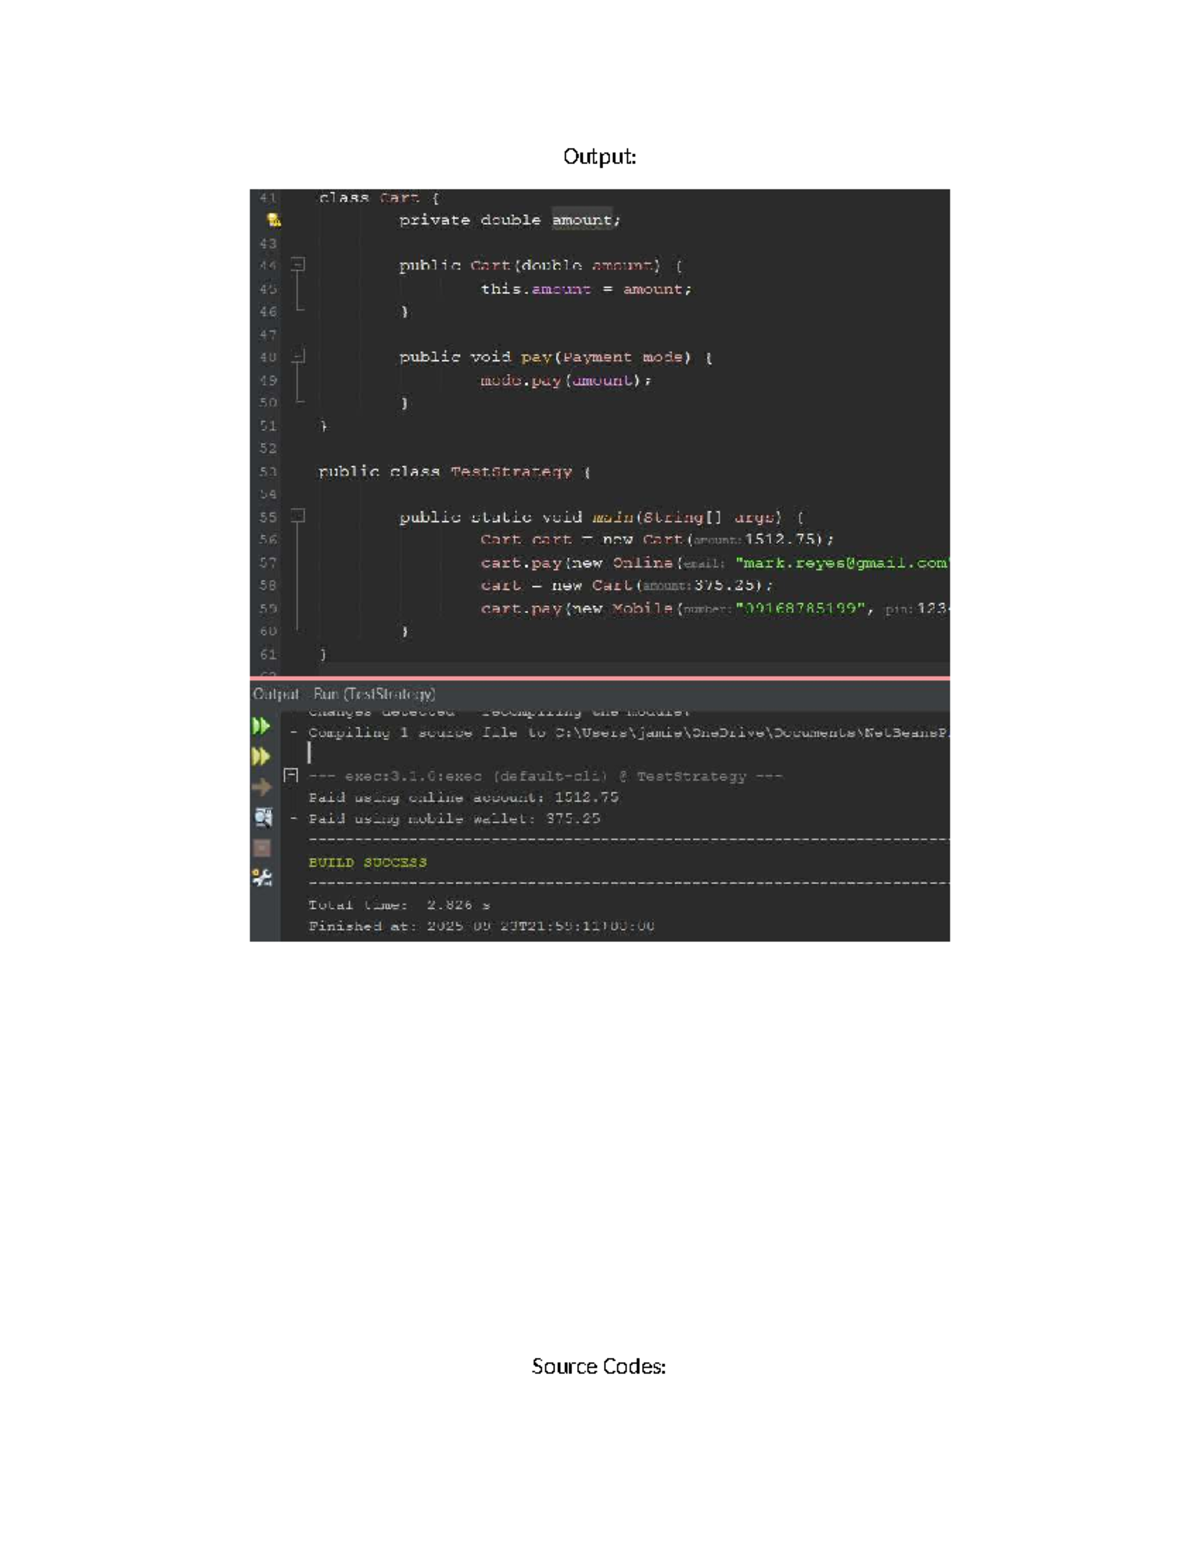
Task: Collapse the pay method code fold
Action: pyautogui.click(x=298, y=356)
